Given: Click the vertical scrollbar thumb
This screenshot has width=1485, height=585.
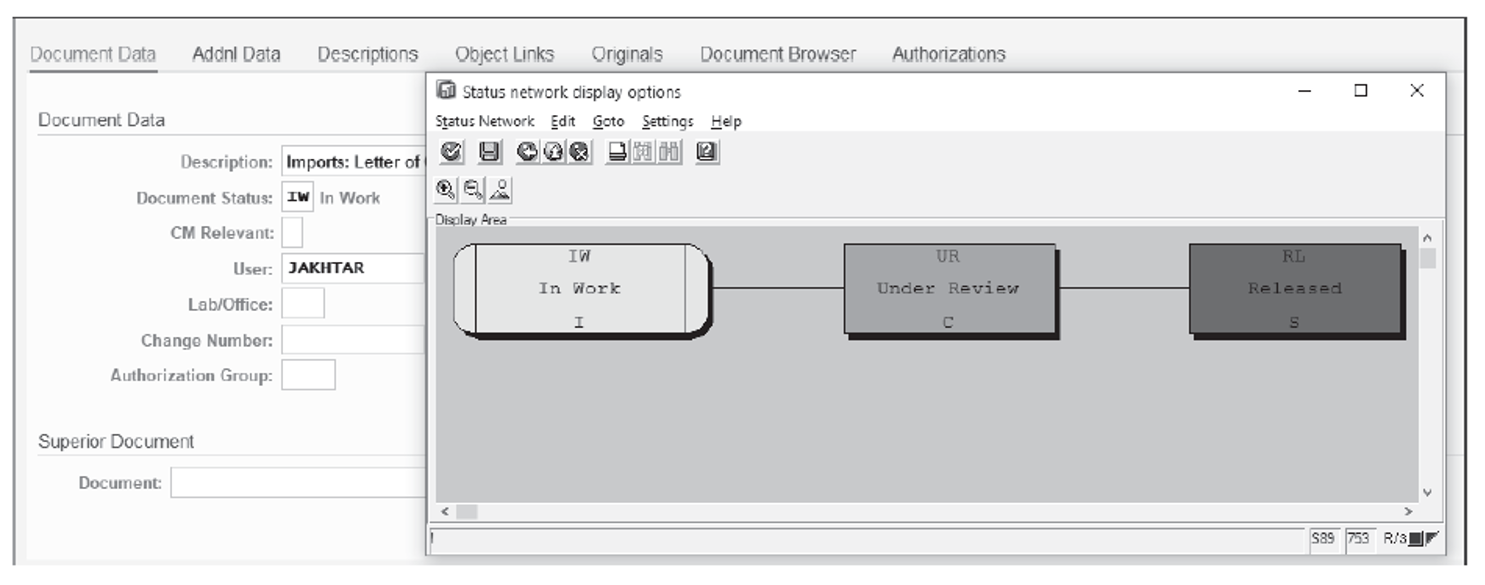Looking at the screenshot, I should (1427, 258).
